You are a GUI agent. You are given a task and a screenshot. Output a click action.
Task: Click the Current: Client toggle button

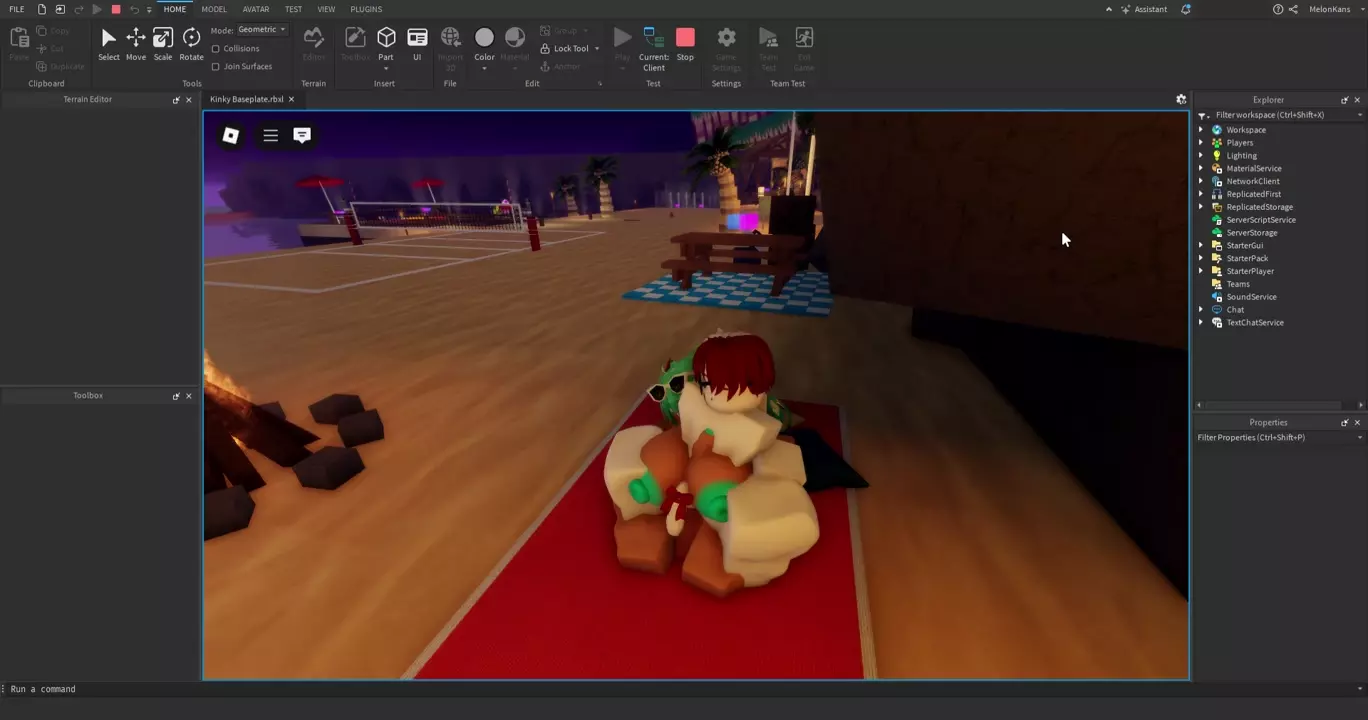[654, 46]
